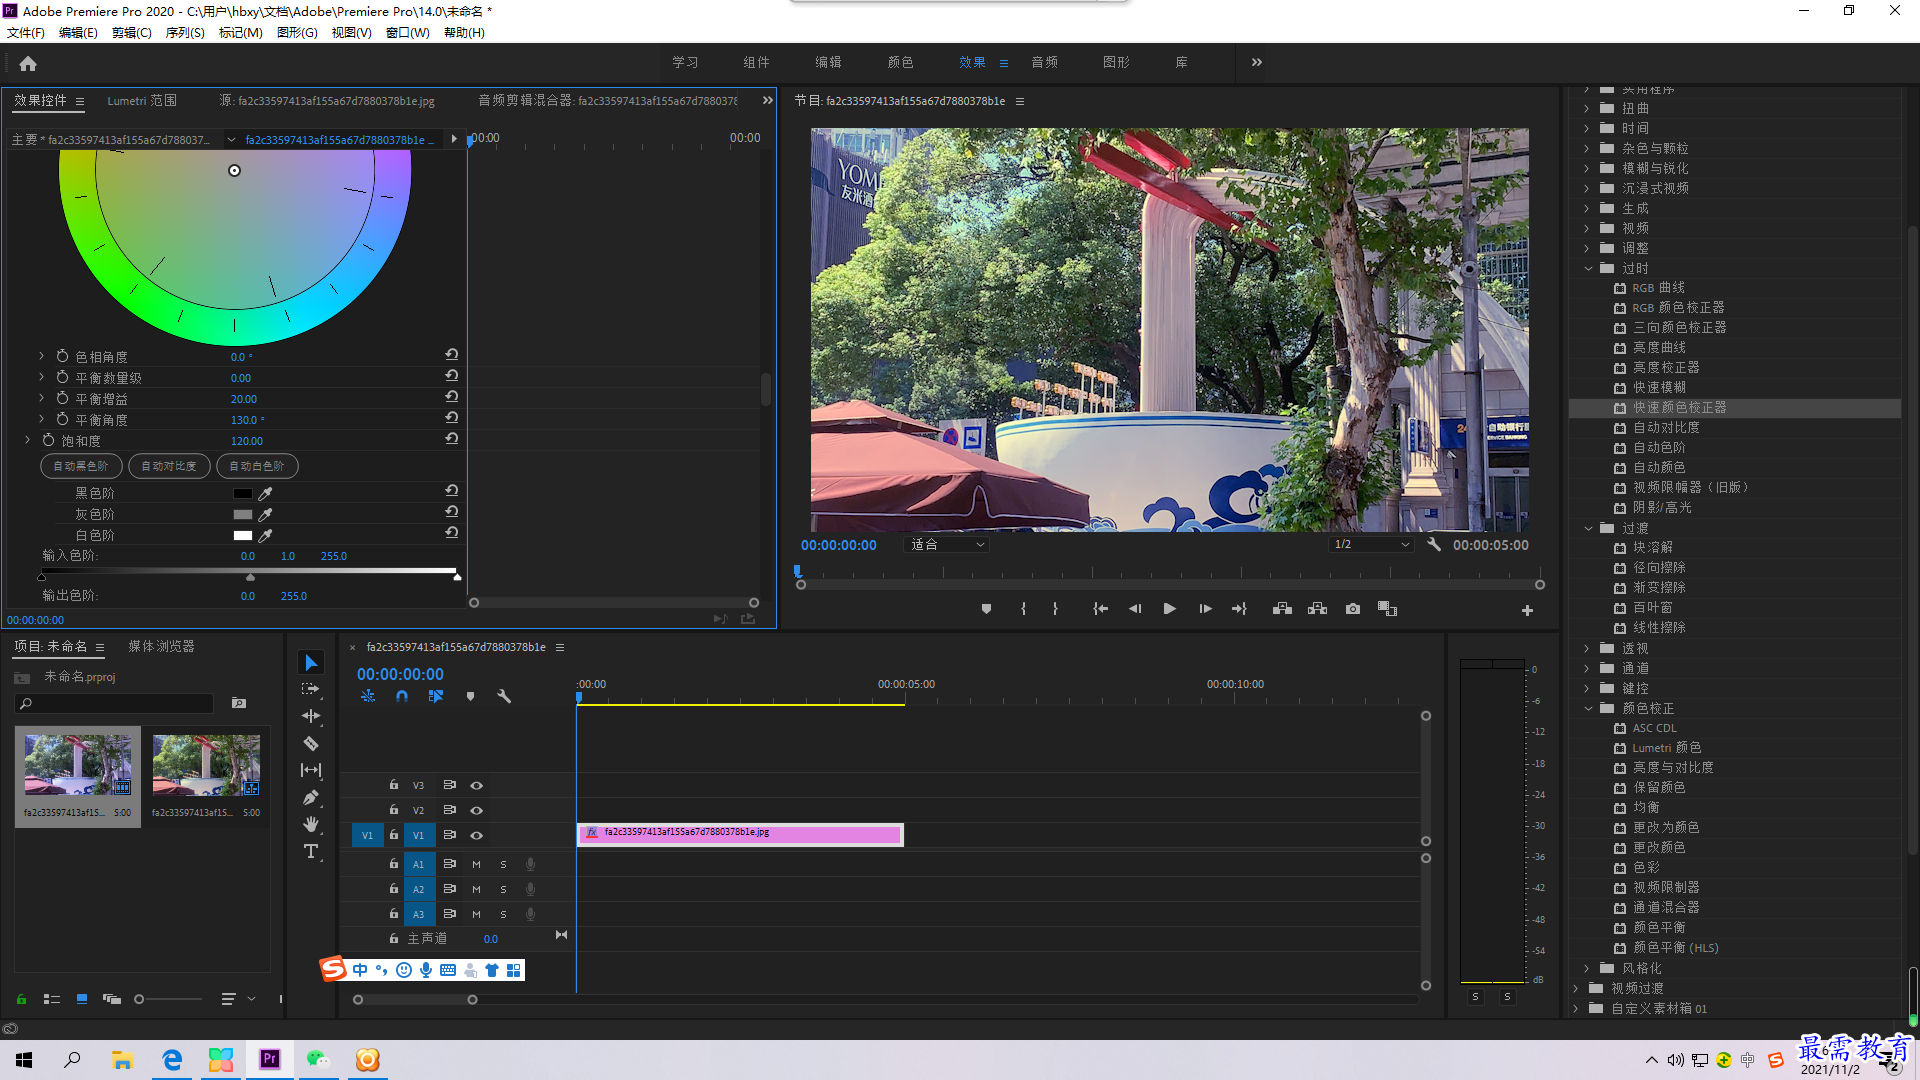Click the new bin icon in Project panel
The width and height of the screenshot is (1920, 1080).
pyautogui.click(x=239, y=703)
